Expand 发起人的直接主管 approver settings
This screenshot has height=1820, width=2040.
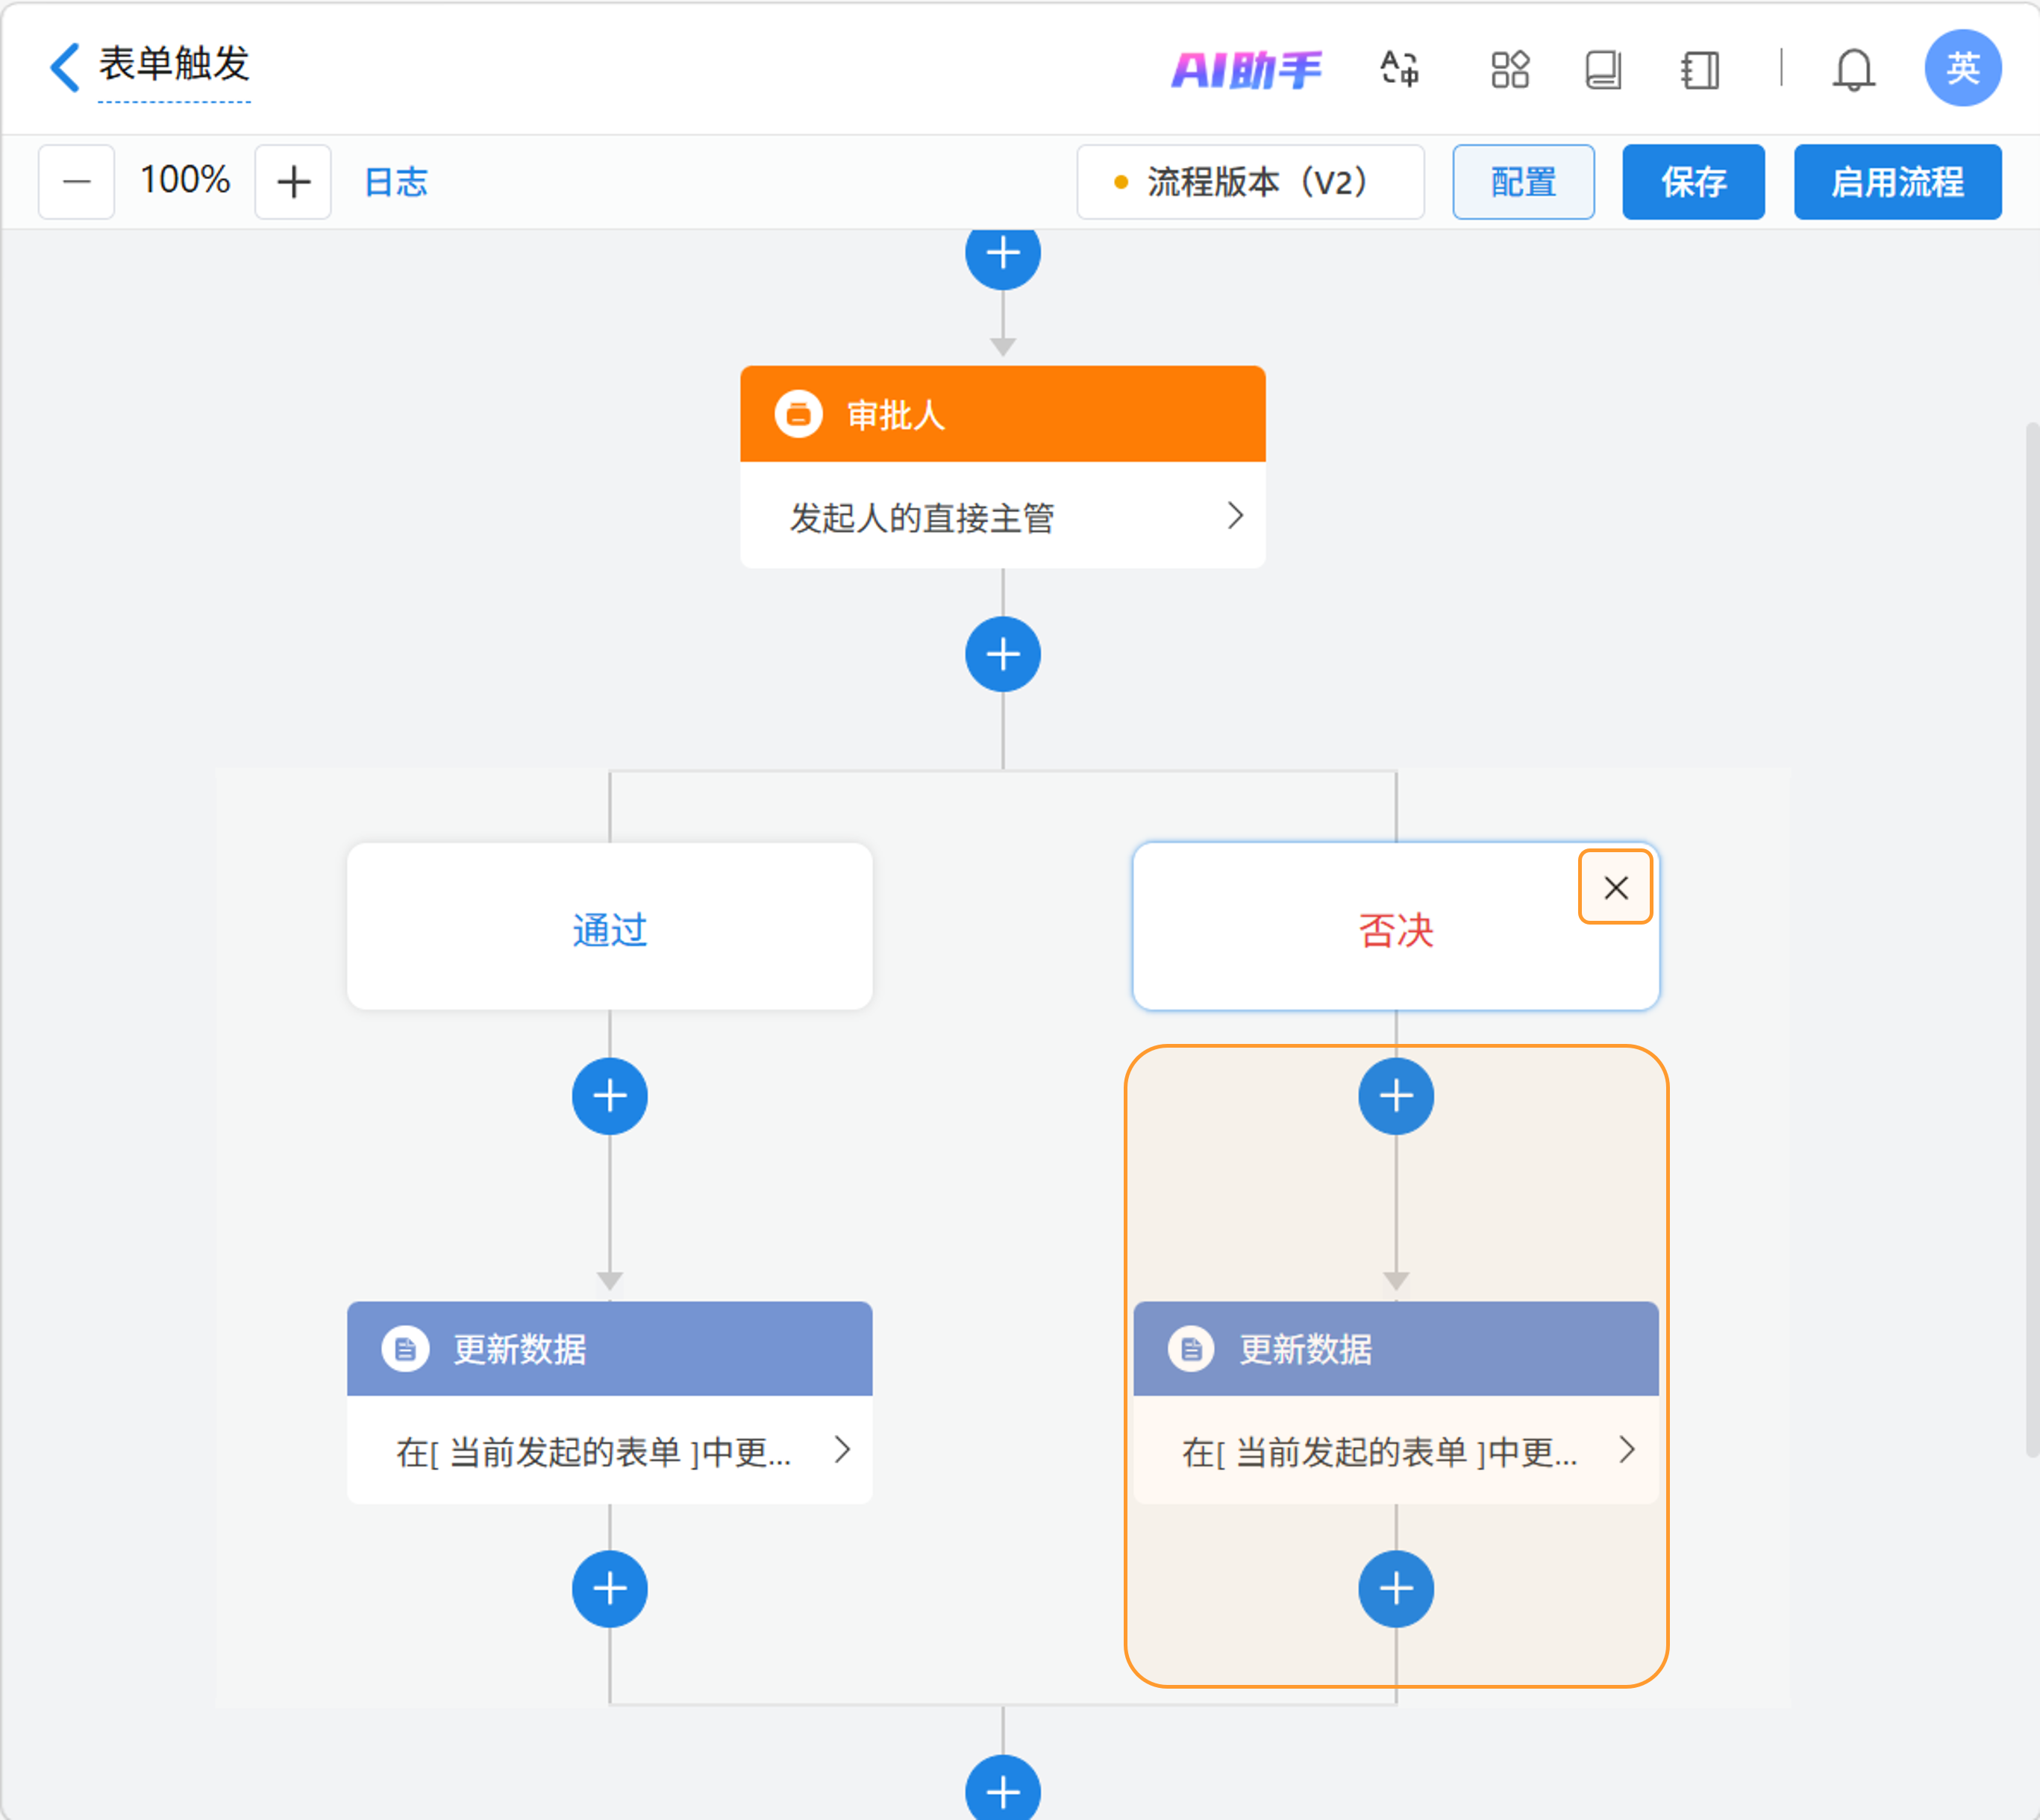click(x=1235, y=516)
